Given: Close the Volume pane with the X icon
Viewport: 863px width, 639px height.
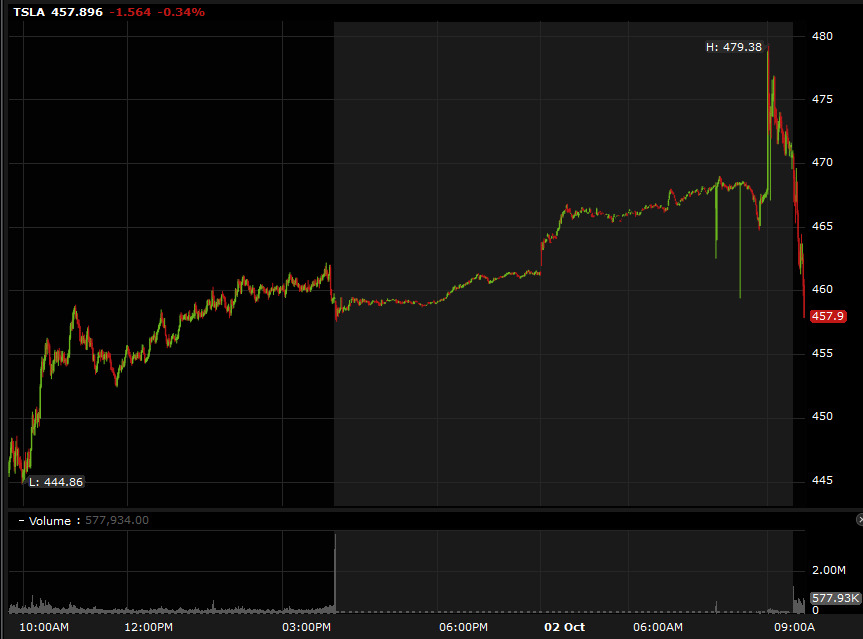Looking at the screenshot, I should 859,520.
